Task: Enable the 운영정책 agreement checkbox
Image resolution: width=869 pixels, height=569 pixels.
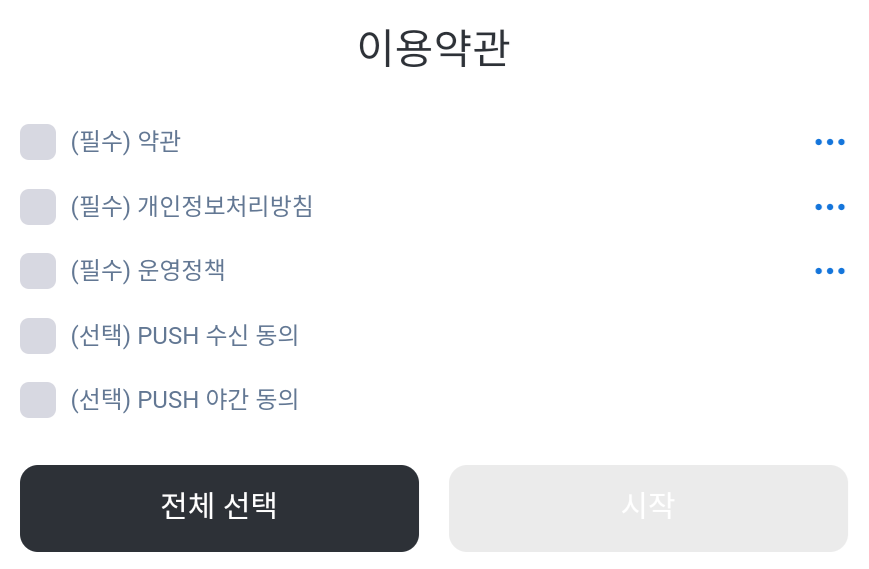Action: pos(38,271)
